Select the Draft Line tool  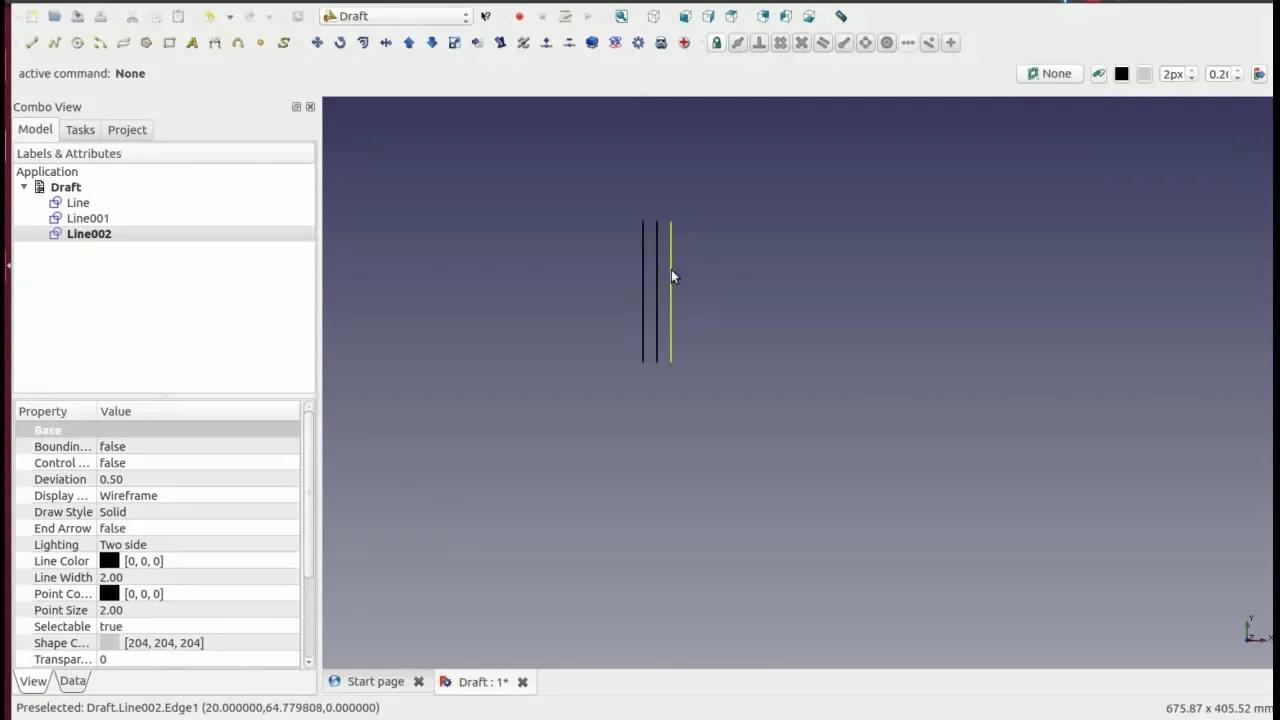(x=31, y=42)
